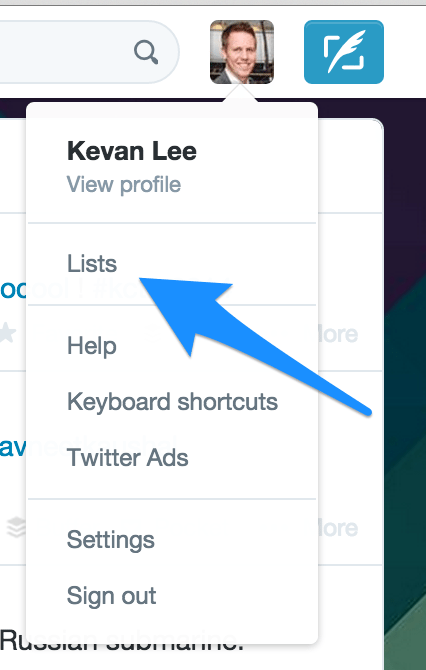This screenshot has height=670, width=426.
Task: Focus the Twitter search input field
Action: [x=90, y=52]
